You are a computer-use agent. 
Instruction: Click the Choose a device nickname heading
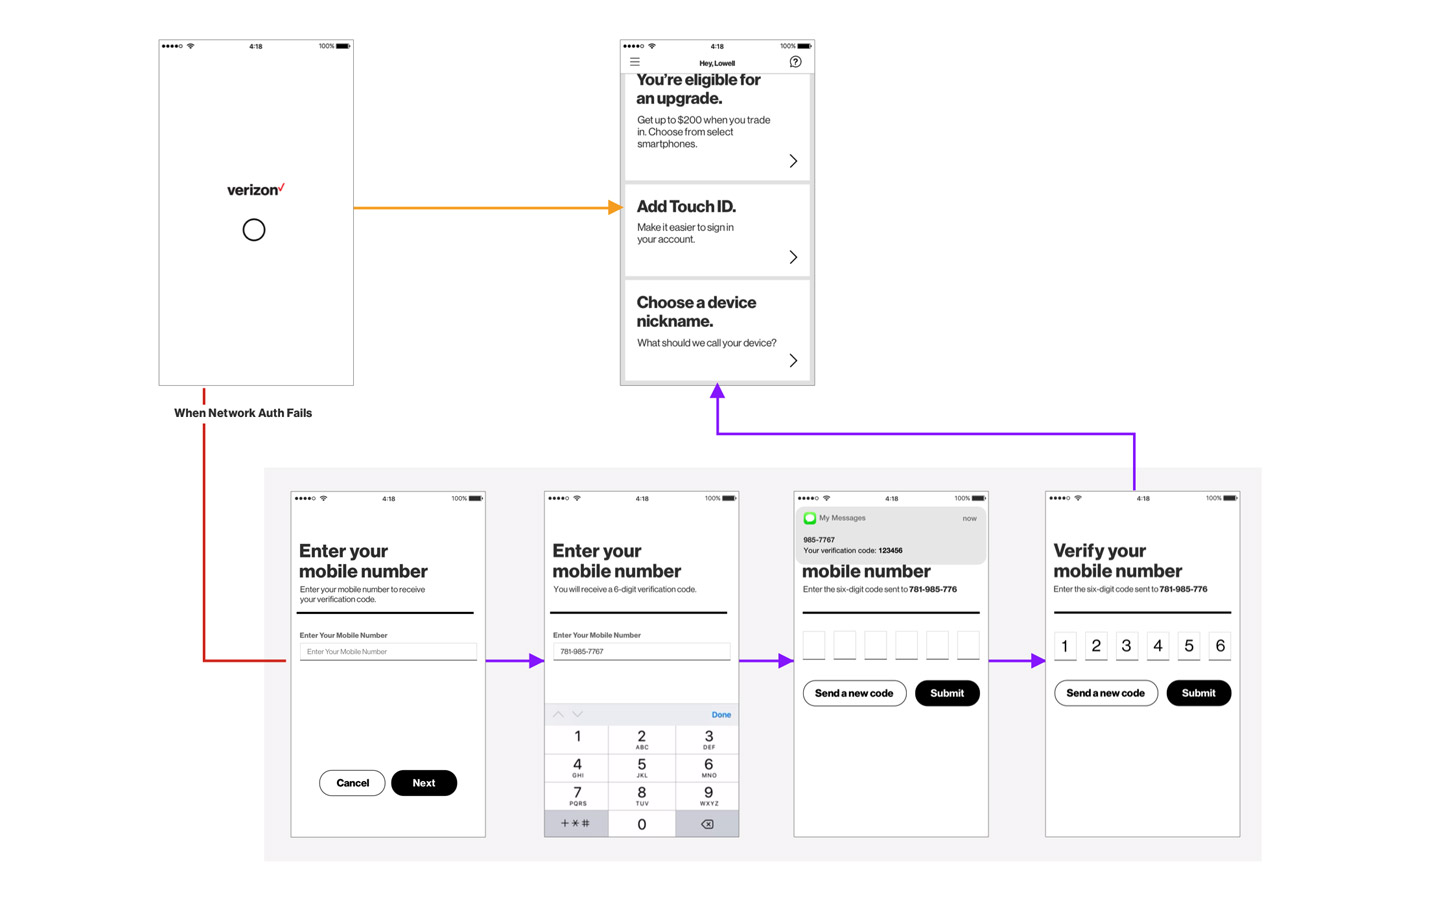pos(697,312)
